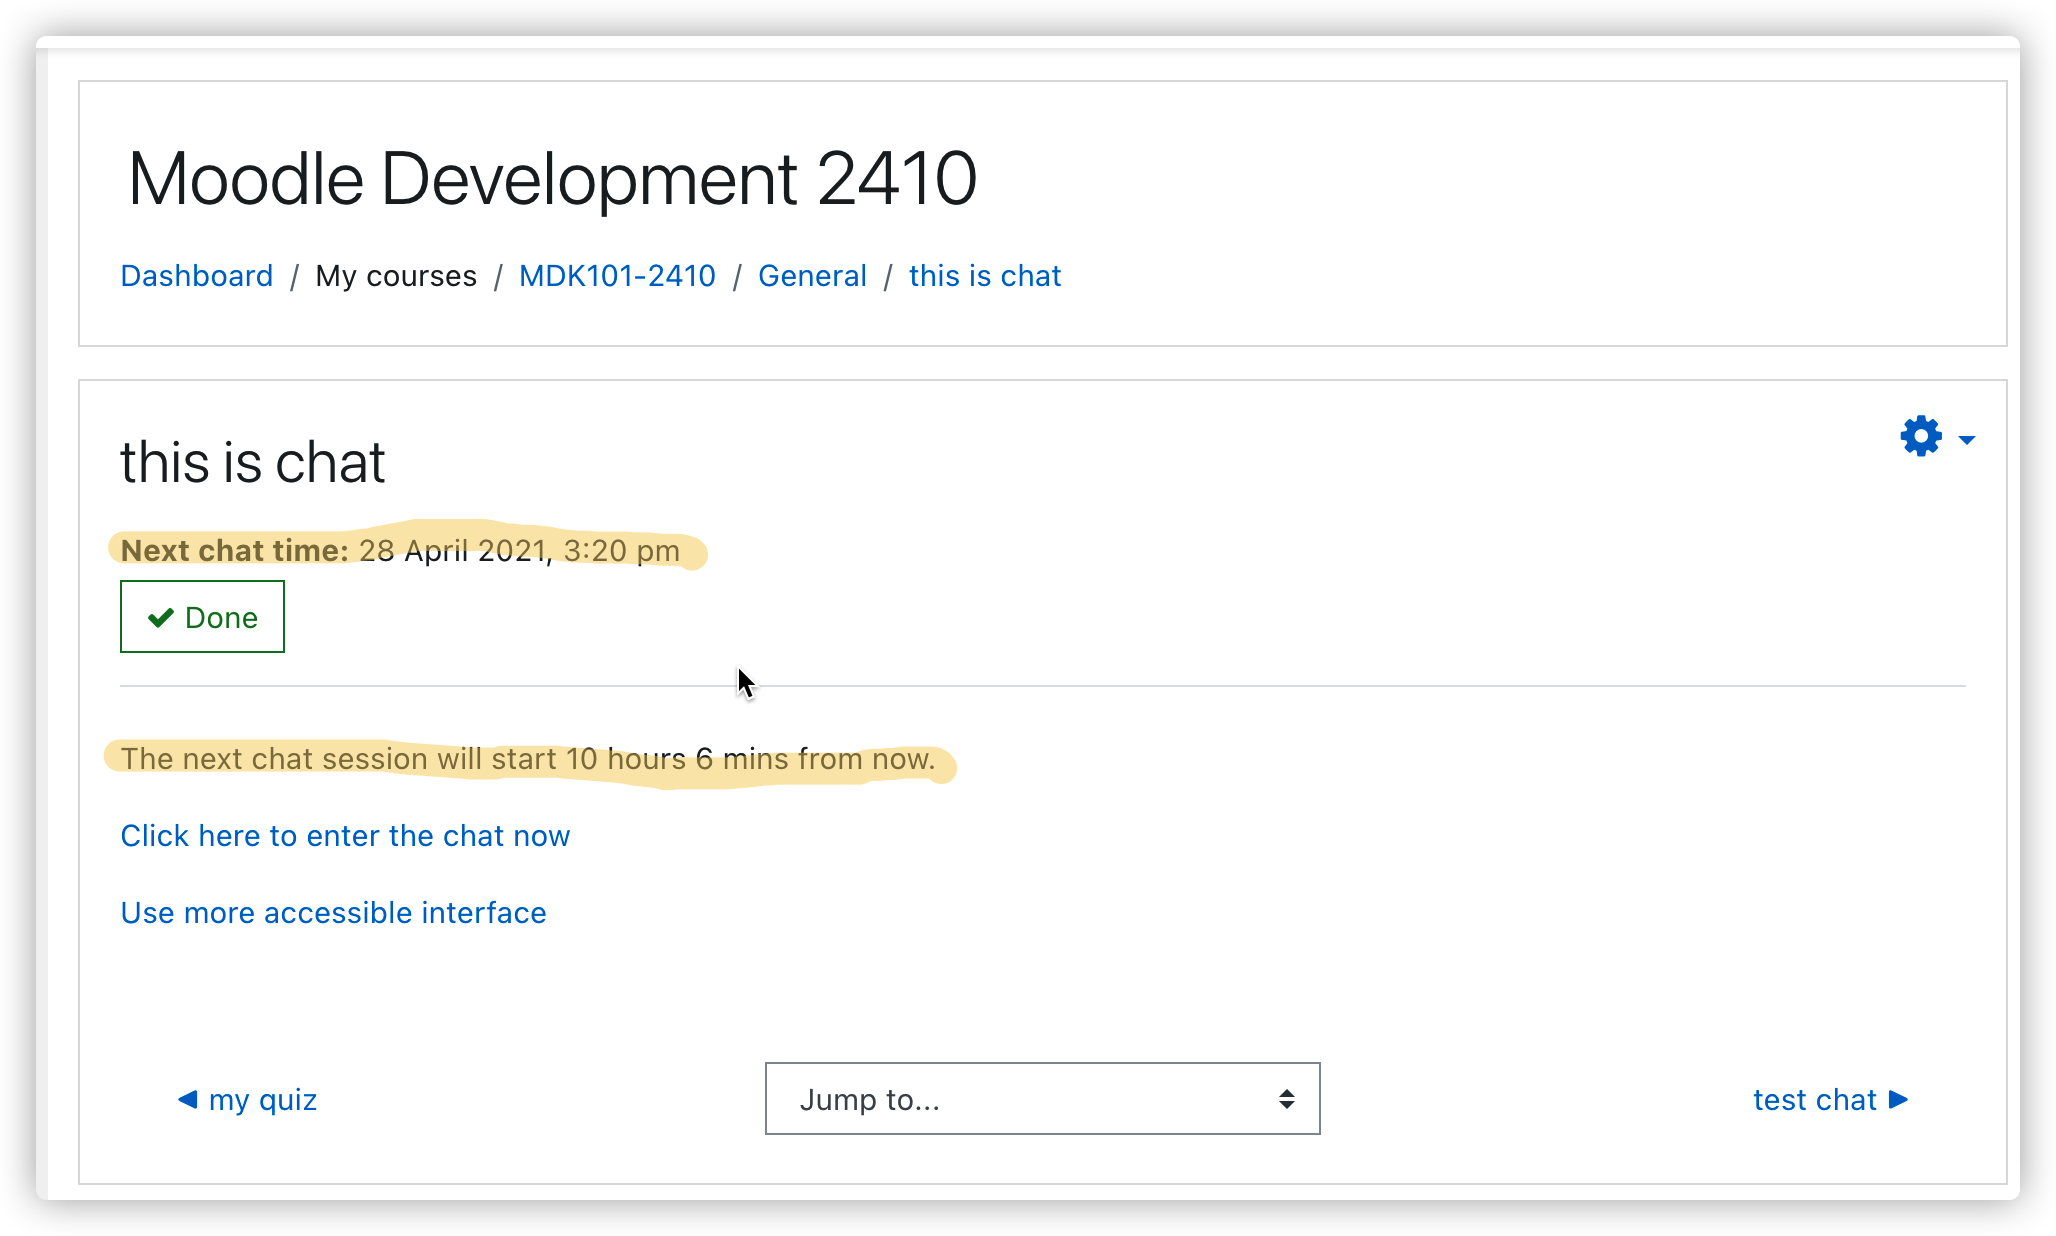Toggle the Done completion button
This screenshot has height=1236, width=2056.
pyautogui.click(x=202, y=617)
